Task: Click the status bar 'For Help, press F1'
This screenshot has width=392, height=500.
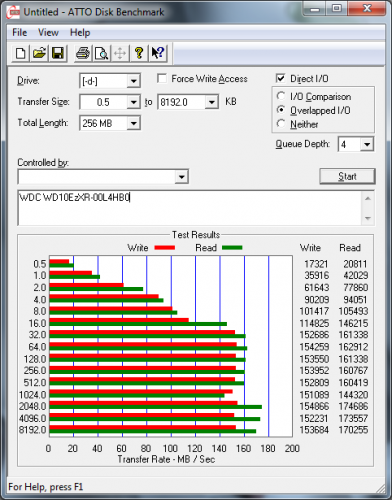Action: click(45, 487)
